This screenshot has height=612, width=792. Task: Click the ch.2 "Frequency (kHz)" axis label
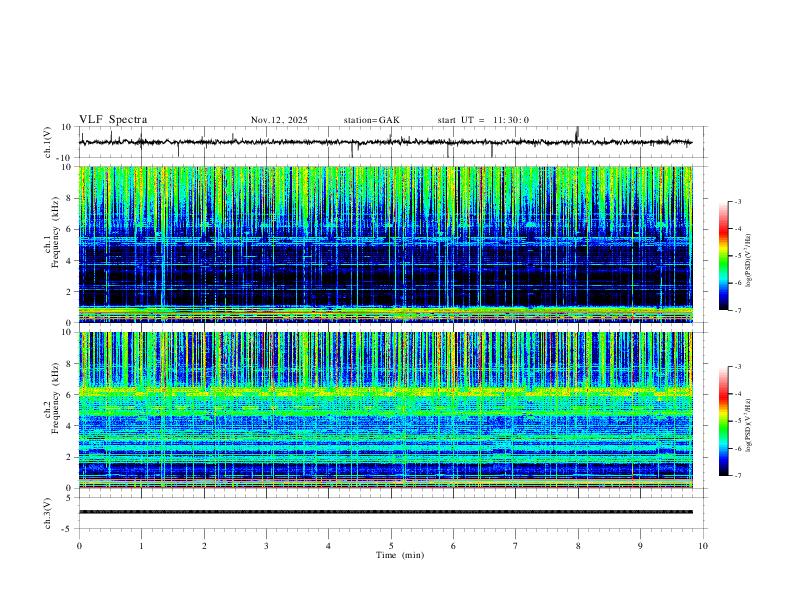pyautogui.click(x=55, y=398)
